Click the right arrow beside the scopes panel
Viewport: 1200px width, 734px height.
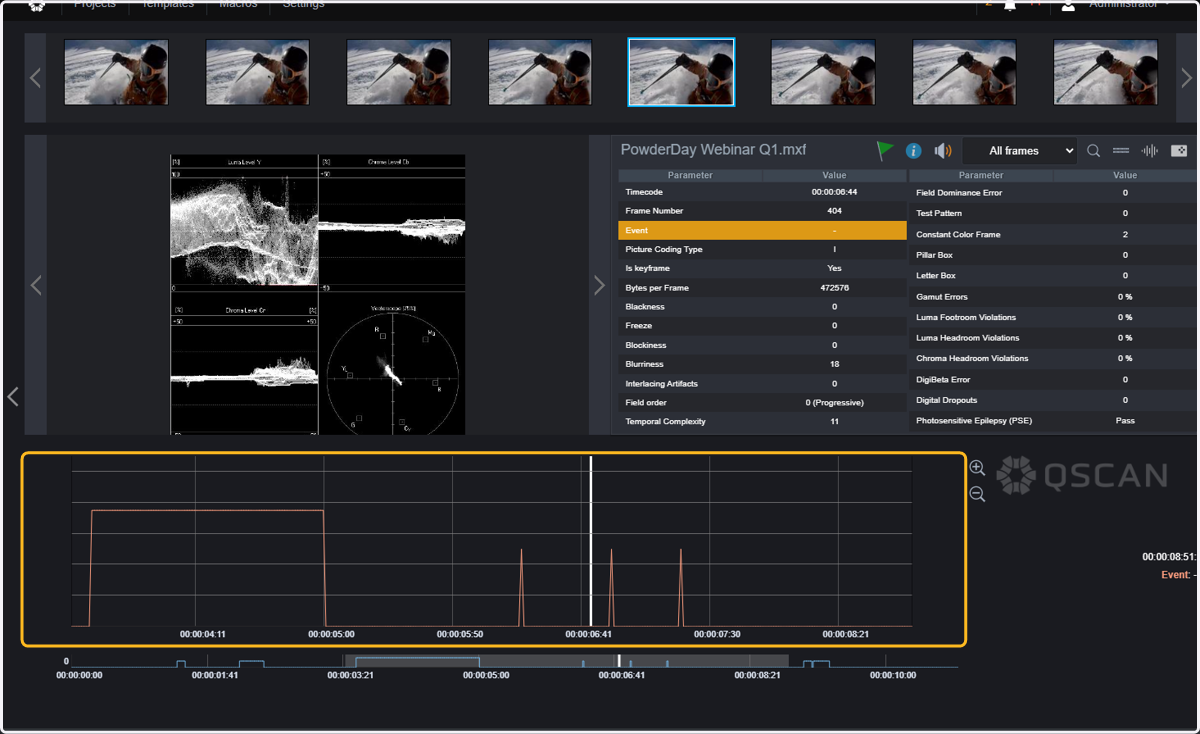[599, 285]
